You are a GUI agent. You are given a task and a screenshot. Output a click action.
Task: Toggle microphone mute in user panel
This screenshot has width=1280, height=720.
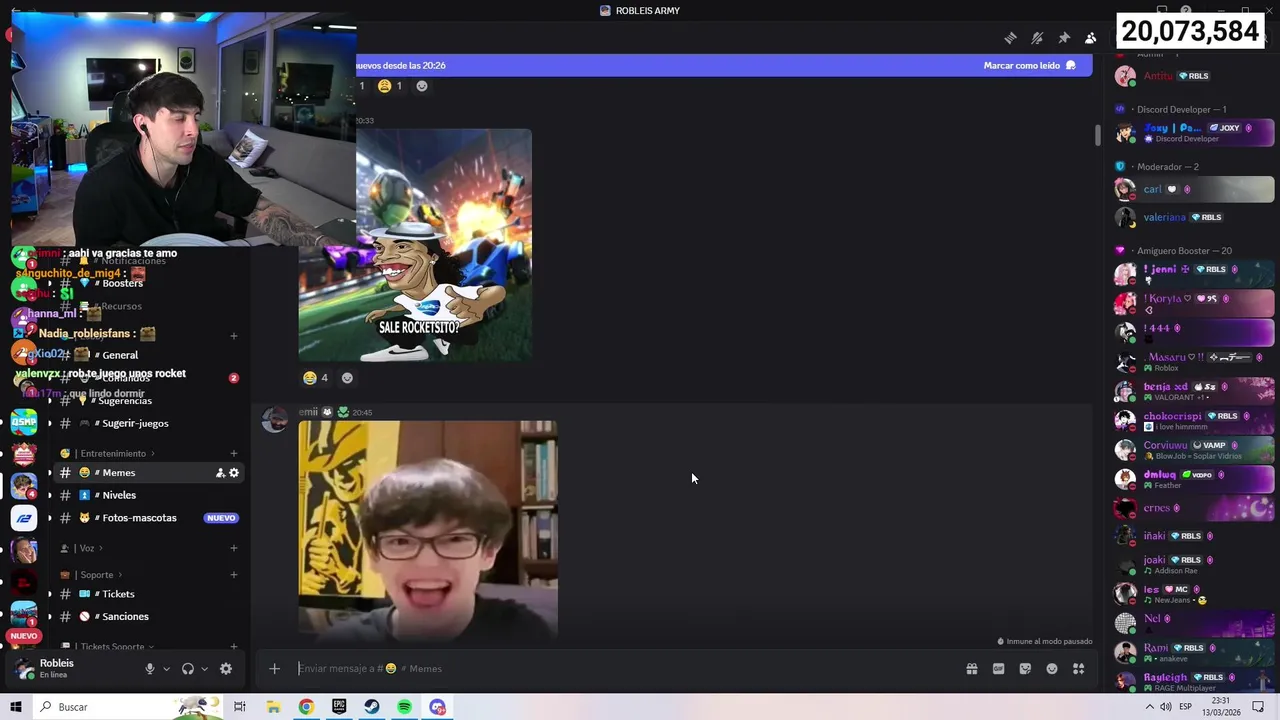click(x=150, y=669)
